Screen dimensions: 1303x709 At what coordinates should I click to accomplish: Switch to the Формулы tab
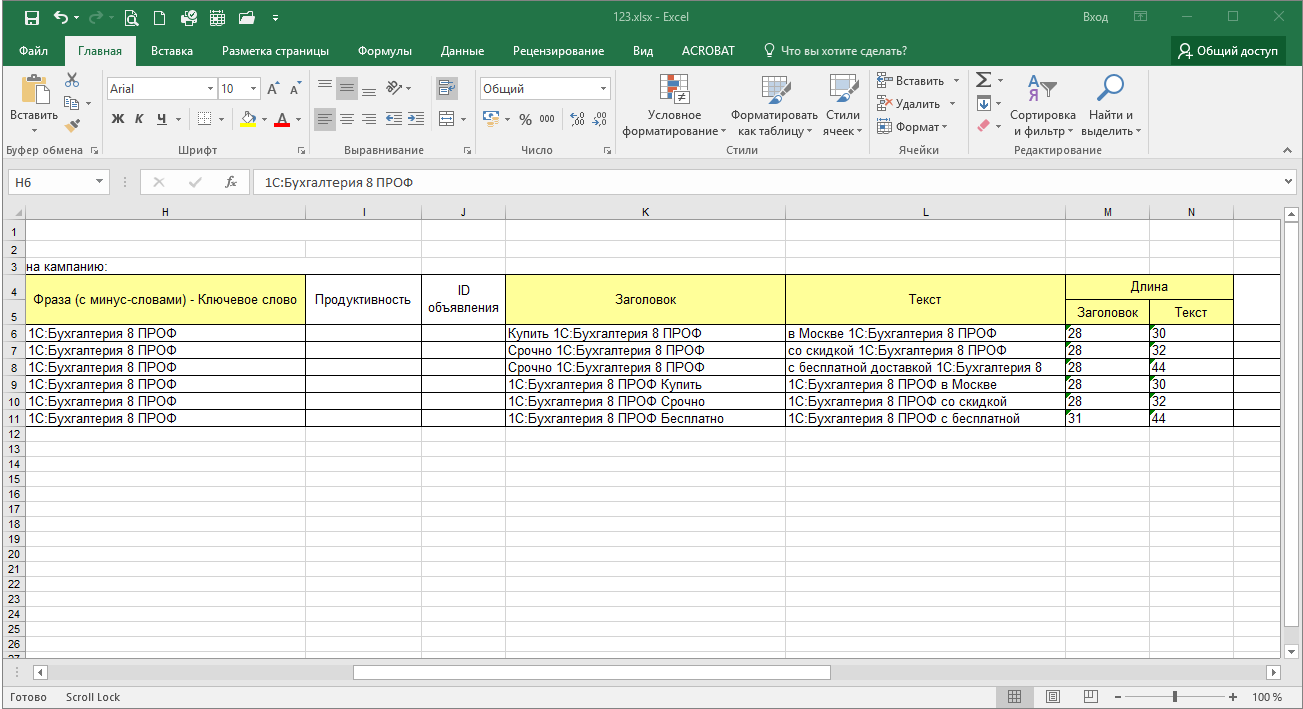(384, 51)
